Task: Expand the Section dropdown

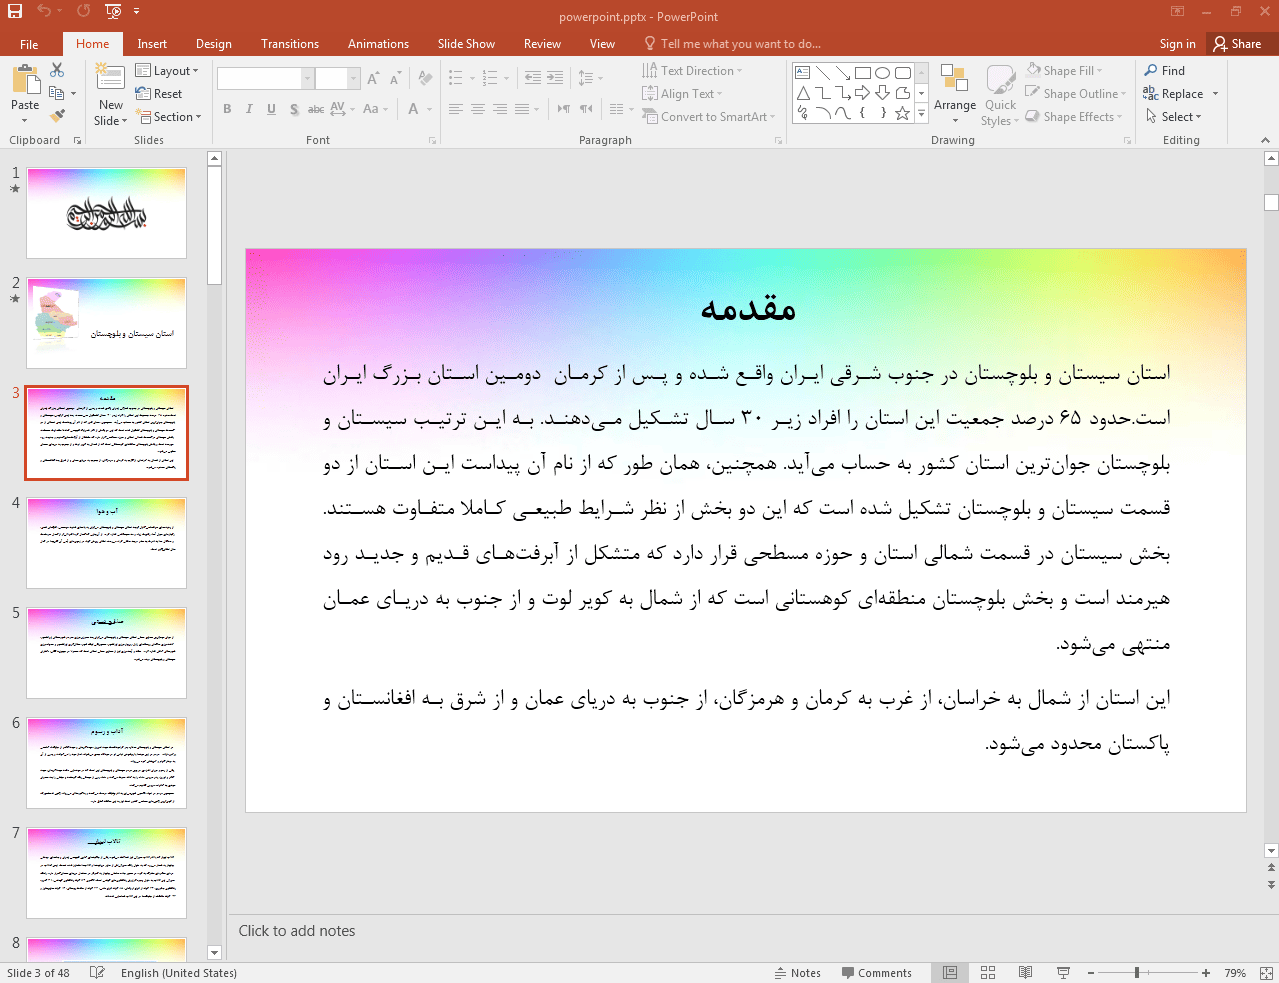Action: click(169, 117)
